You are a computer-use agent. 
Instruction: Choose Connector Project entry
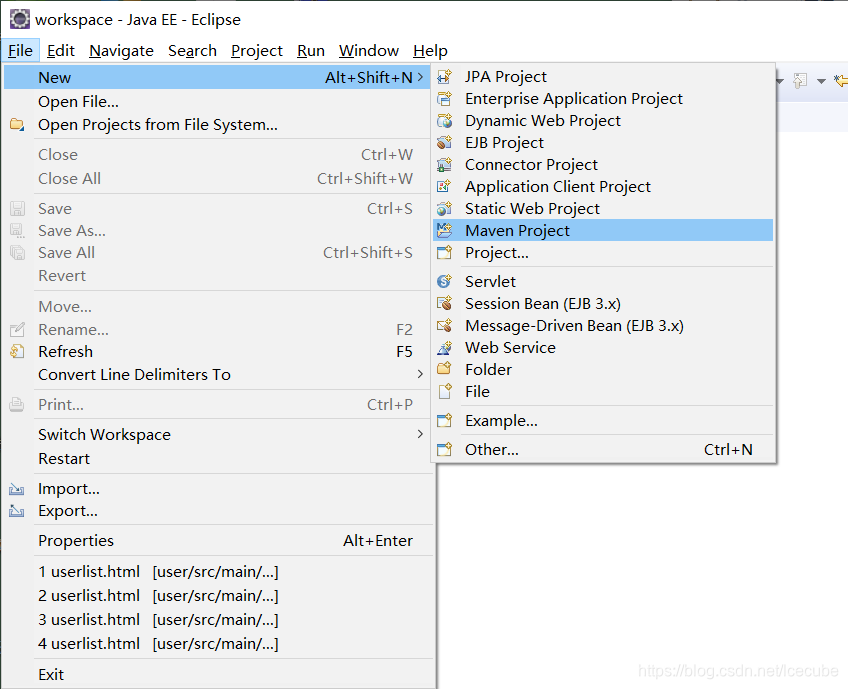603,164
